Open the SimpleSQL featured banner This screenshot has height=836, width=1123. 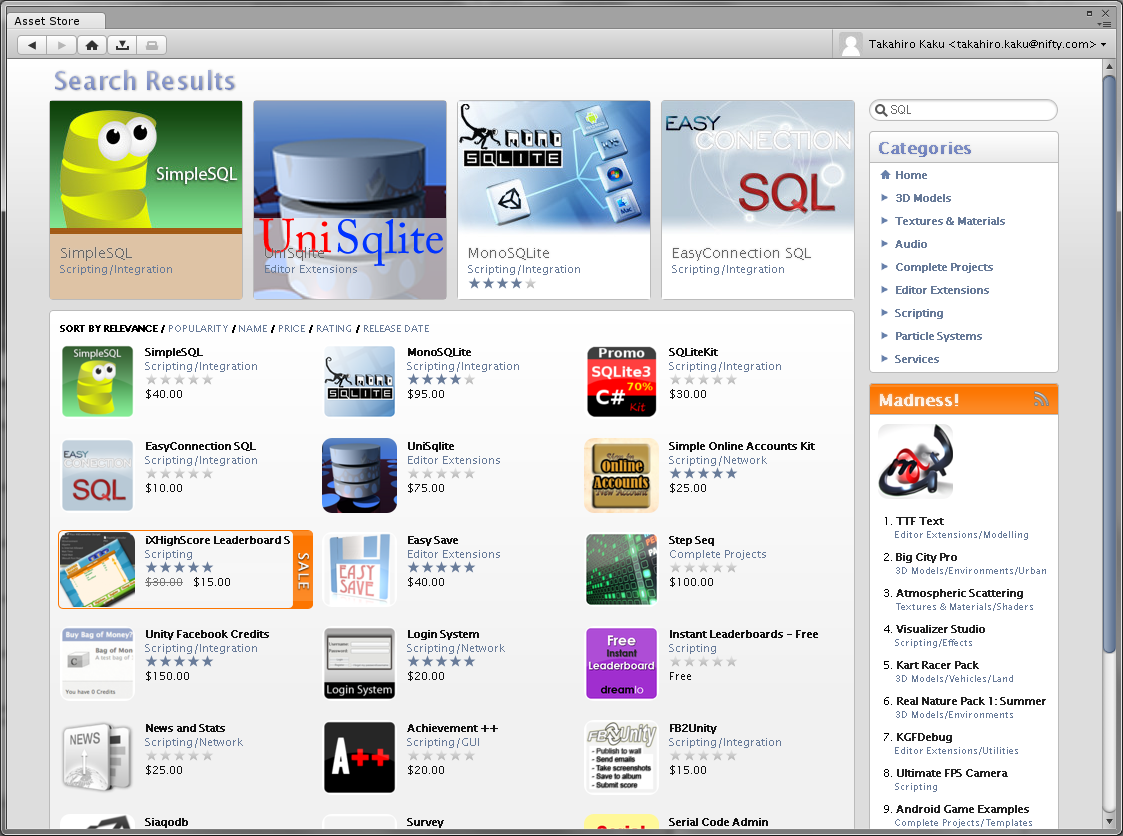tap(146, 200)
